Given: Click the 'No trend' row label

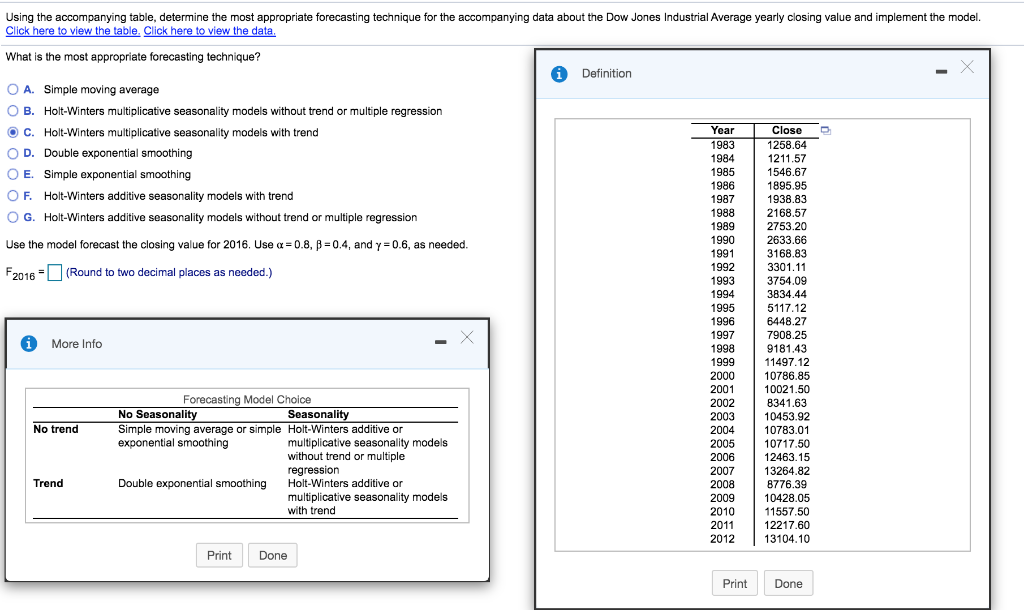Looking at the screenshot, I should [56, 429].
